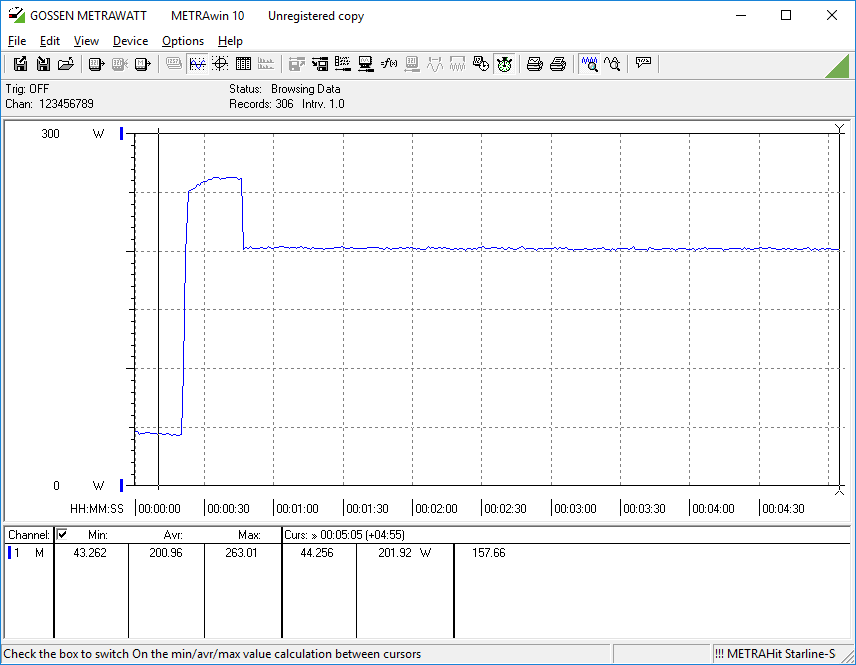Click the grayed-out bar graph view icon

[266, 64]
